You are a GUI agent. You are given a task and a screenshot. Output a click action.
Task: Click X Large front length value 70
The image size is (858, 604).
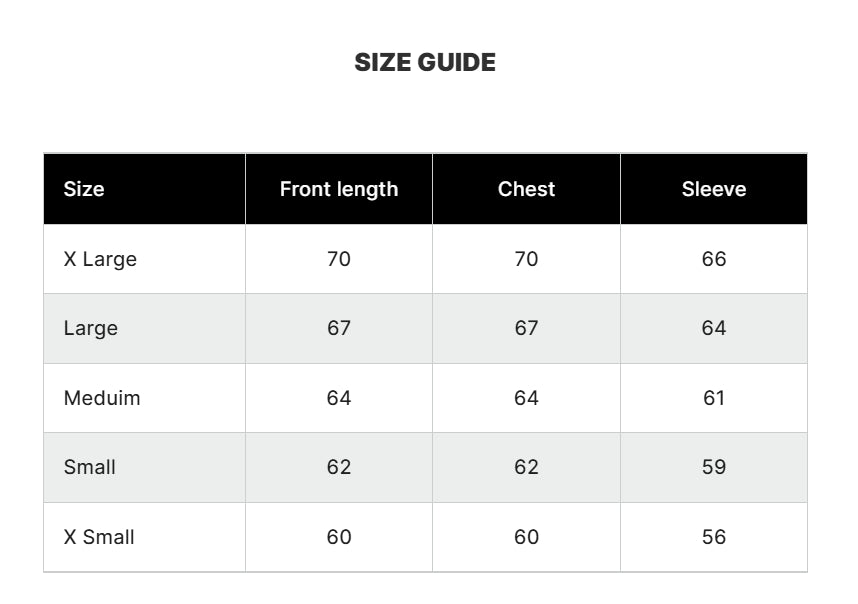click(x=339, y=259)
